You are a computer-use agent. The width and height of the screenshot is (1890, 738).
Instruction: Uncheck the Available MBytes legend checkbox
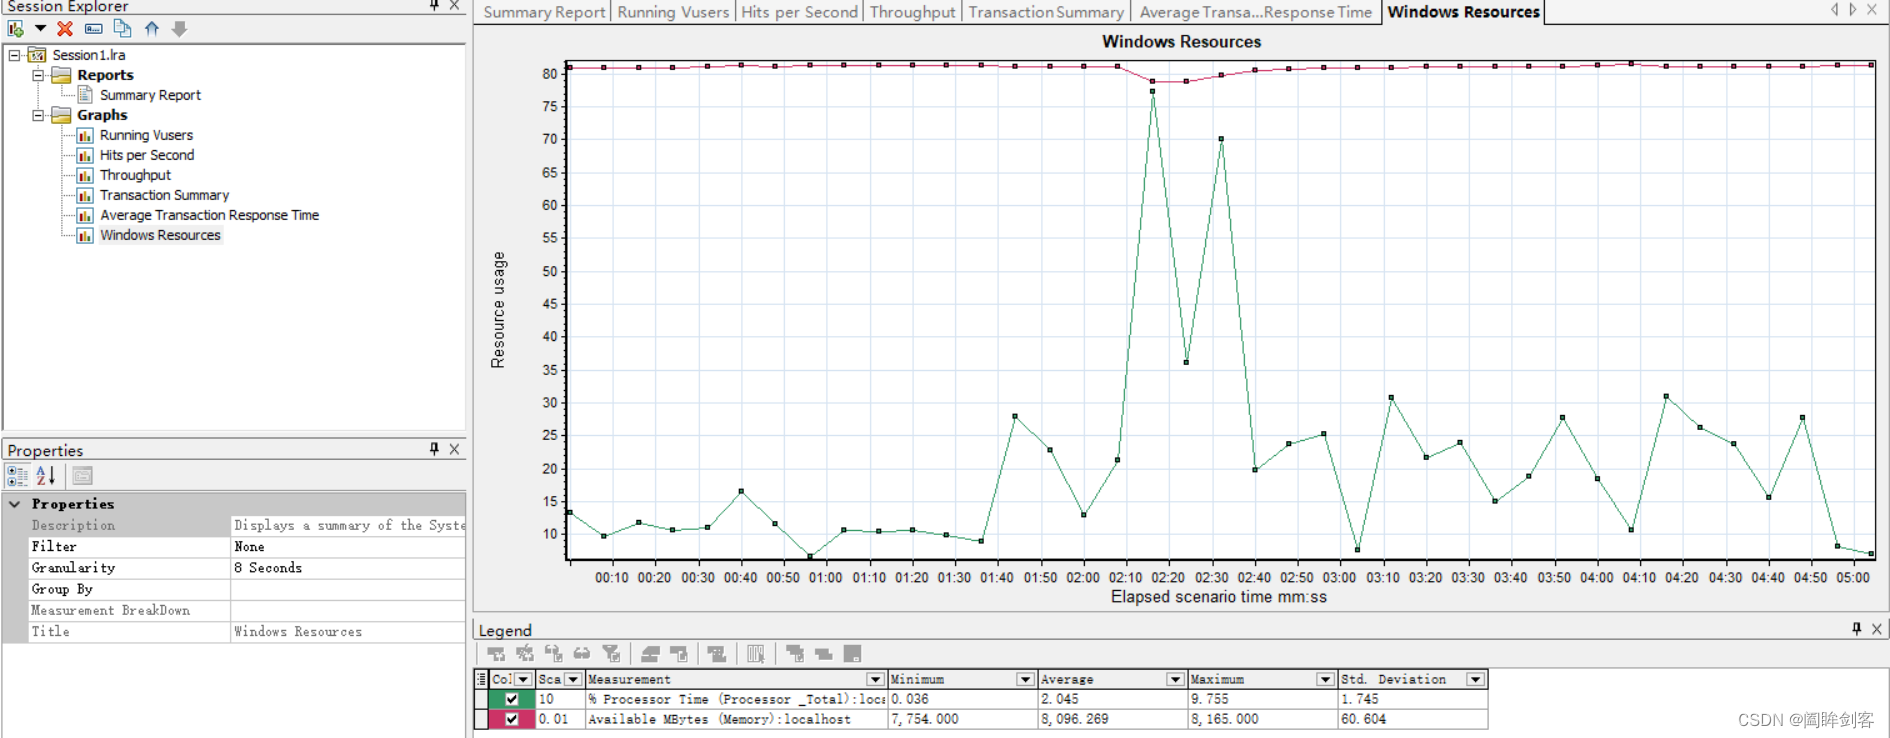click(512, 719)
